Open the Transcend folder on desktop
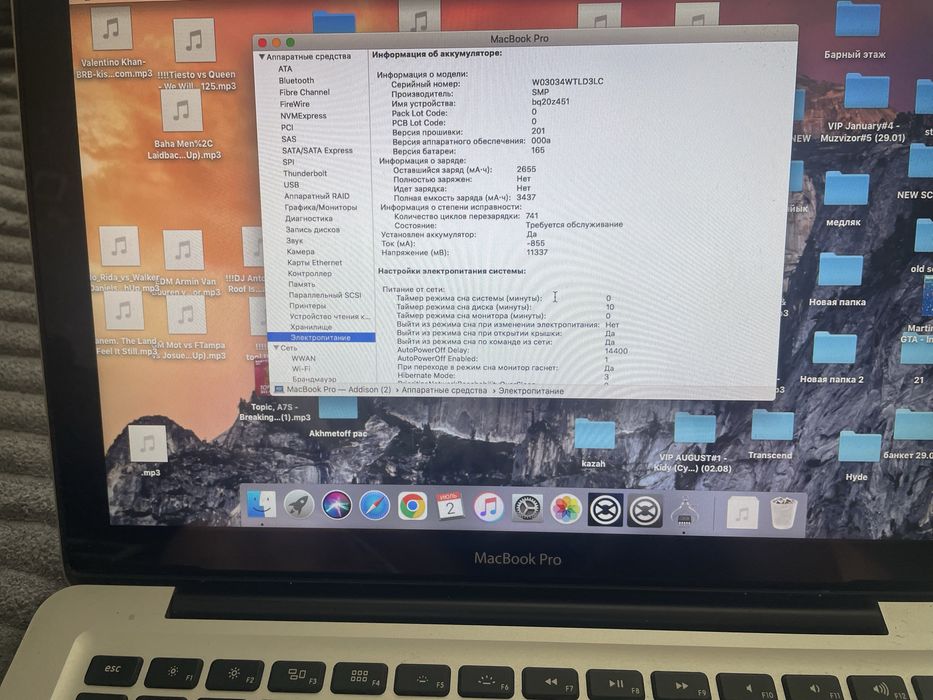The height and width of the screenshot is (700, 933). [x=771, y=435]
